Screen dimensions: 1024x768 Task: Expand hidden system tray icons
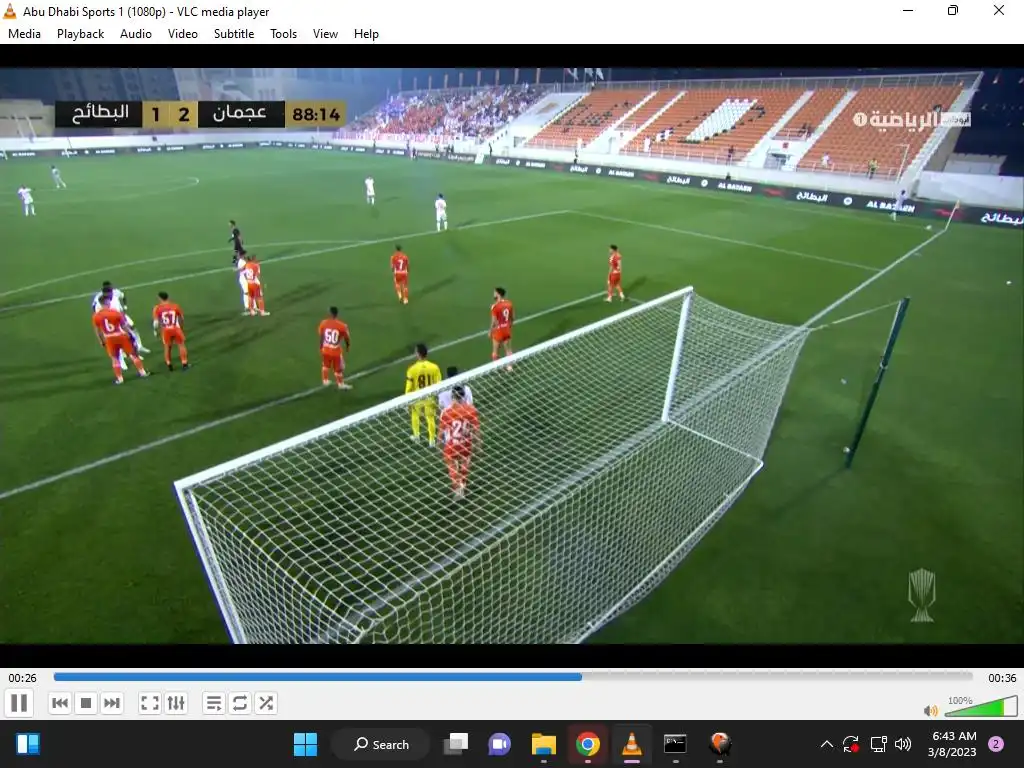(x=826, y=744)
